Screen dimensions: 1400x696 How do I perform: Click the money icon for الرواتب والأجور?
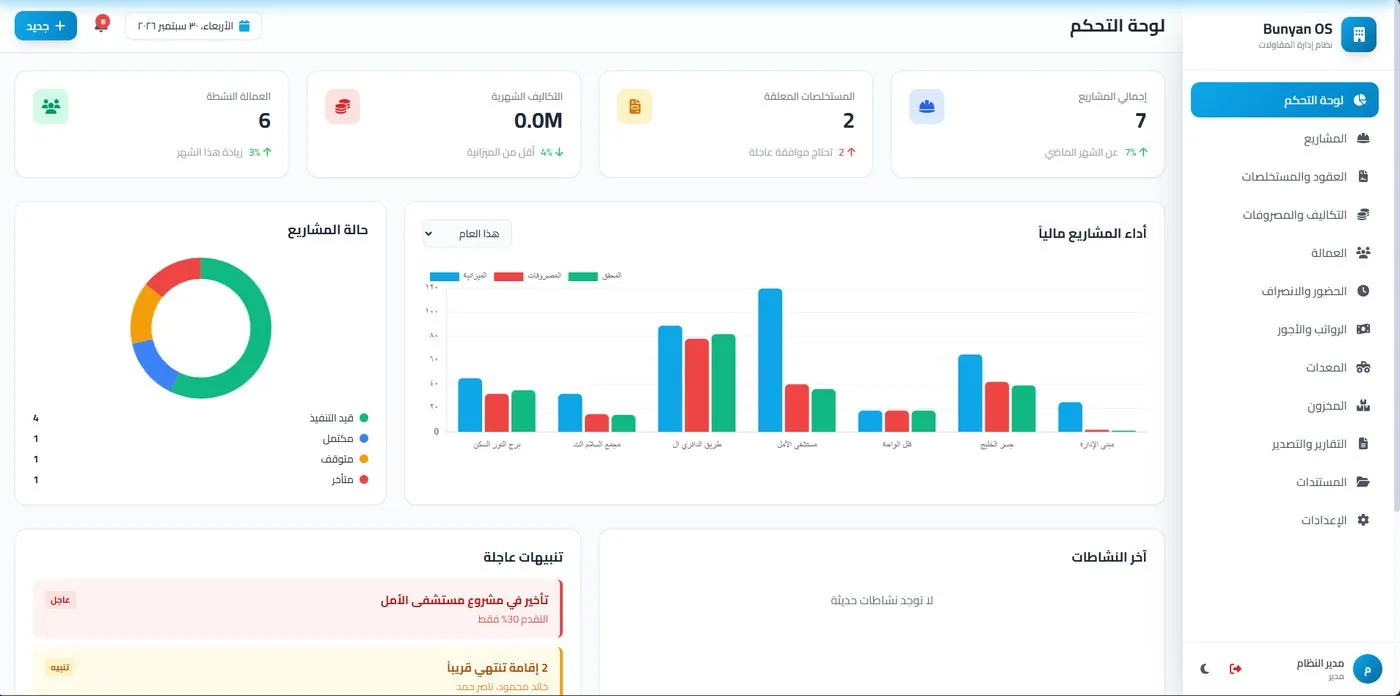[x=1362, y=329]
